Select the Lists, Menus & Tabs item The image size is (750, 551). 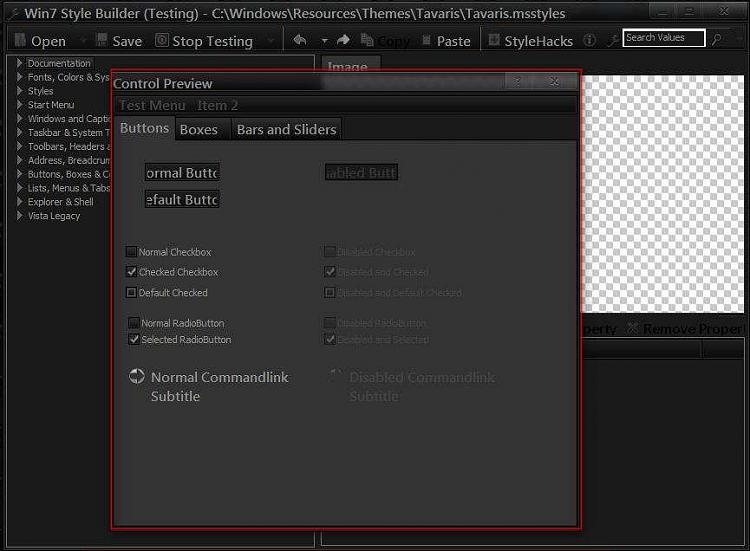[69, 187]
